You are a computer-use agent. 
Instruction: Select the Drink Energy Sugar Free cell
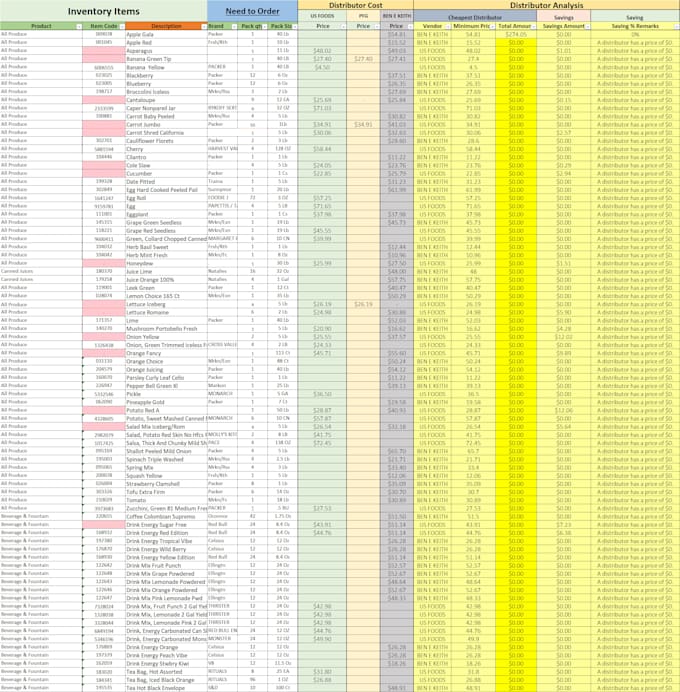pos(166,524)
